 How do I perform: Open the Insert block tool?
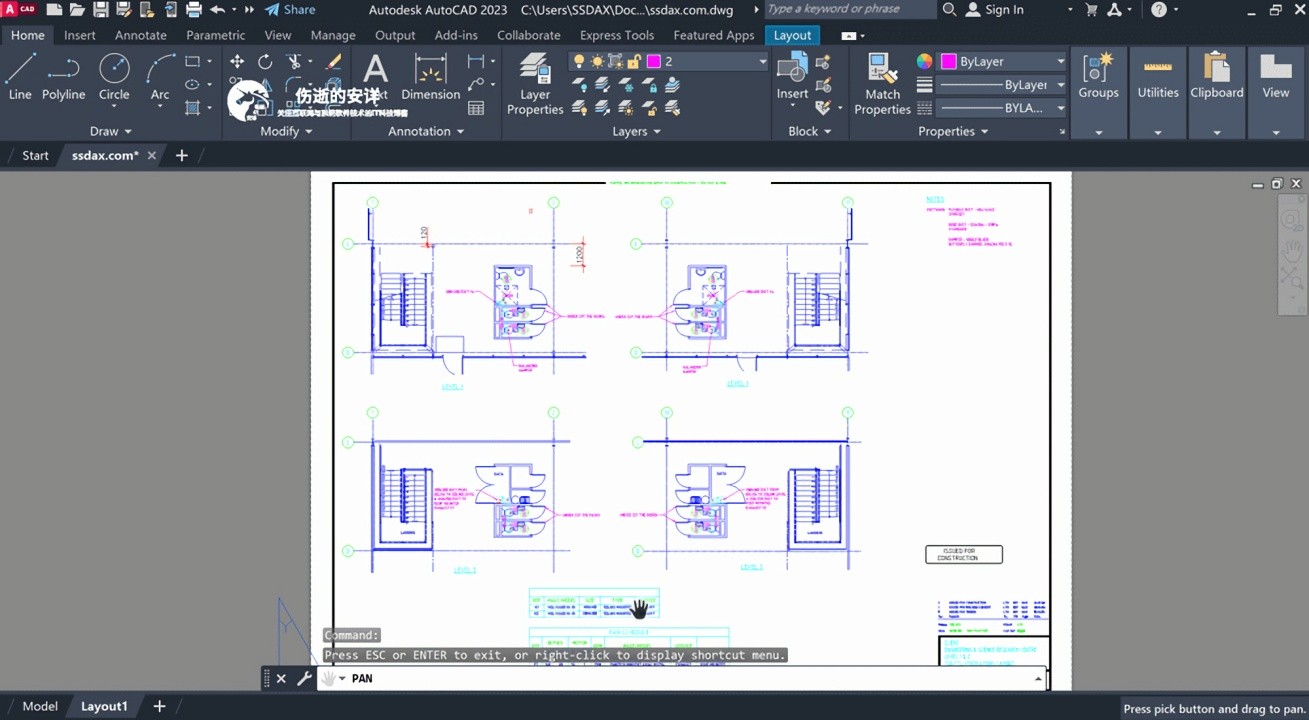[792, 77]
